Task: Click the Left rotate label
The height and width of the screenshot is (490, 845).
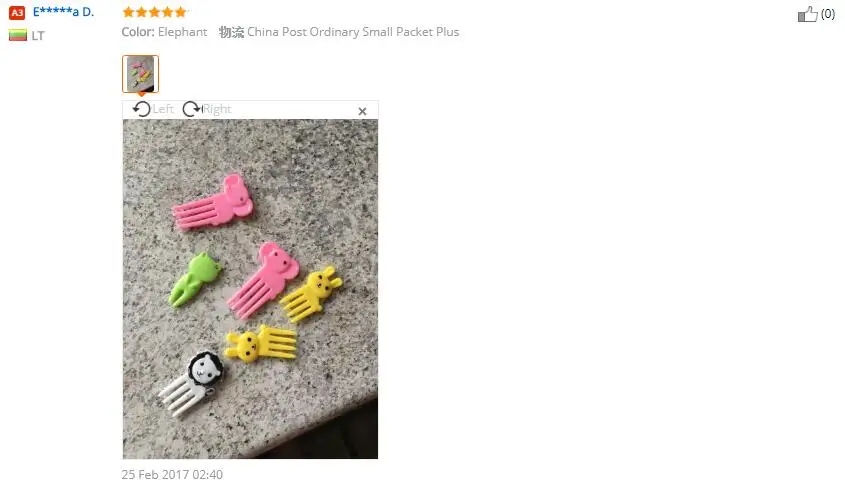Action: click(163, 109)
